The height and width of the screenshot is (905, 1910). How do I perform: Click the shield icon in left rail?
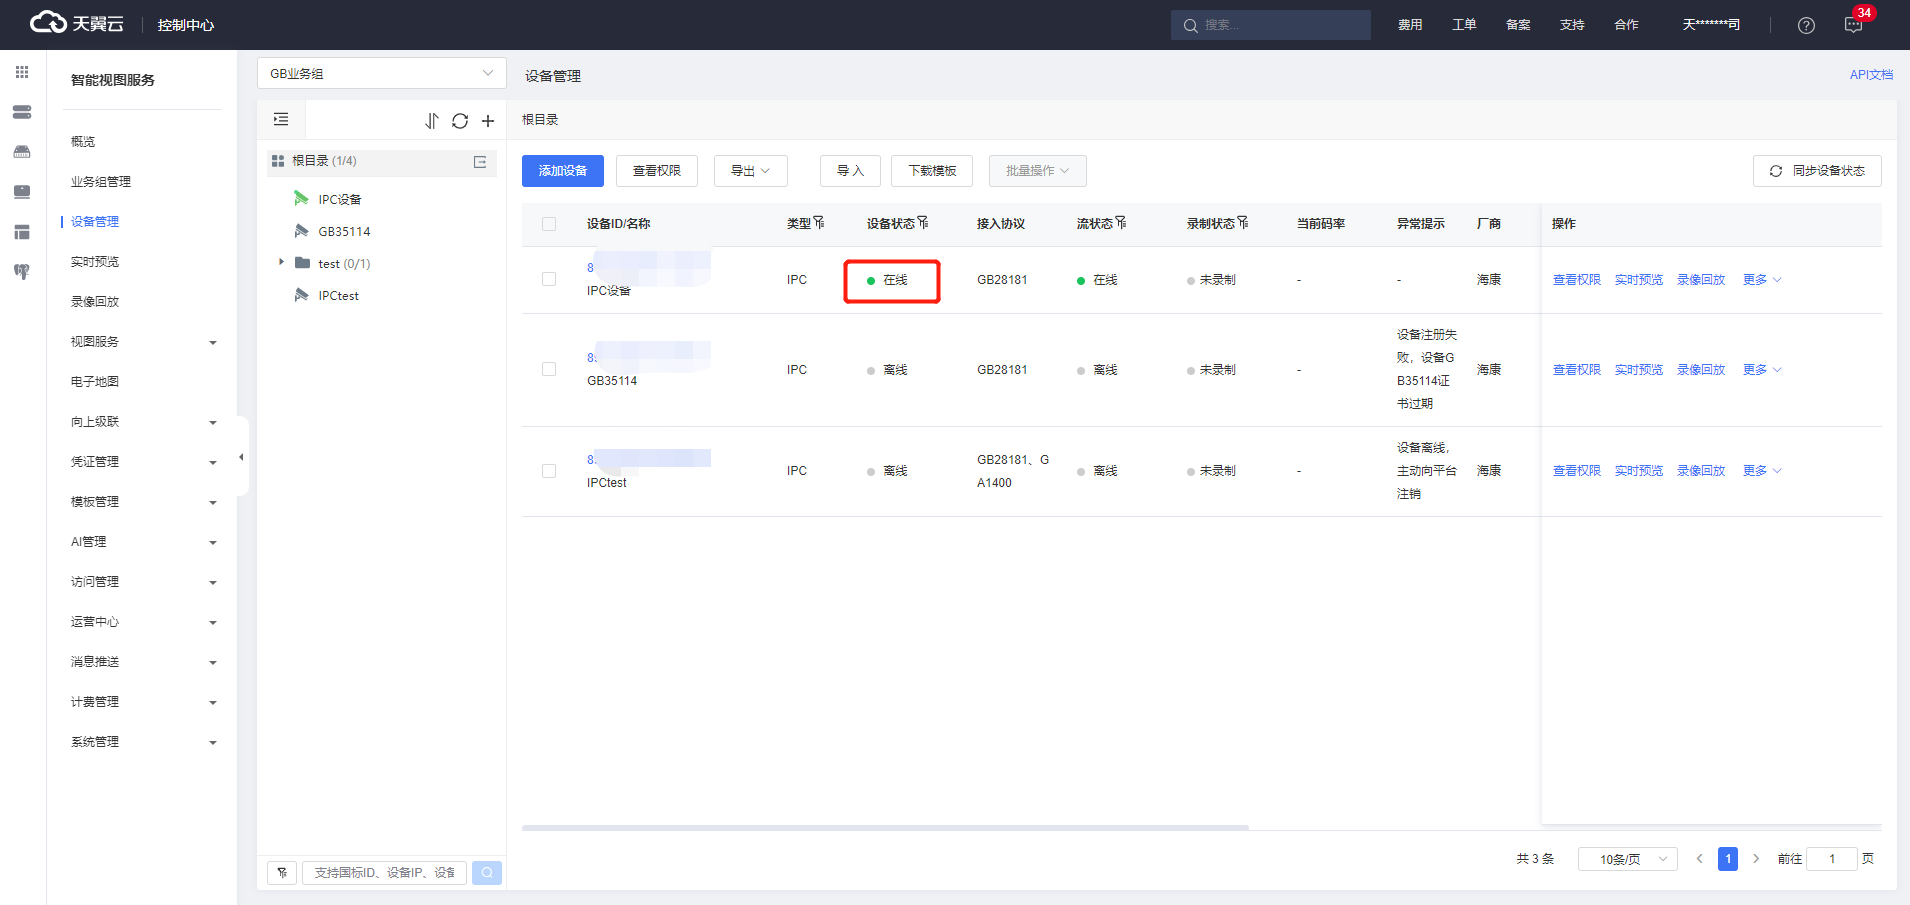click(22, 272)
